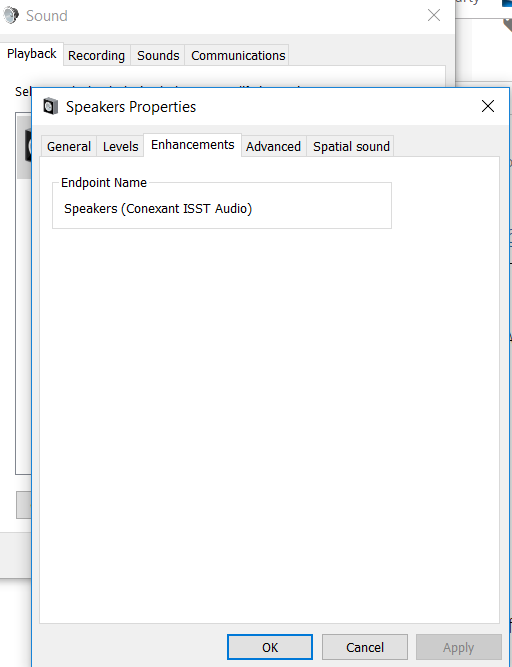Switch to the Levels tab

(120, 147)
